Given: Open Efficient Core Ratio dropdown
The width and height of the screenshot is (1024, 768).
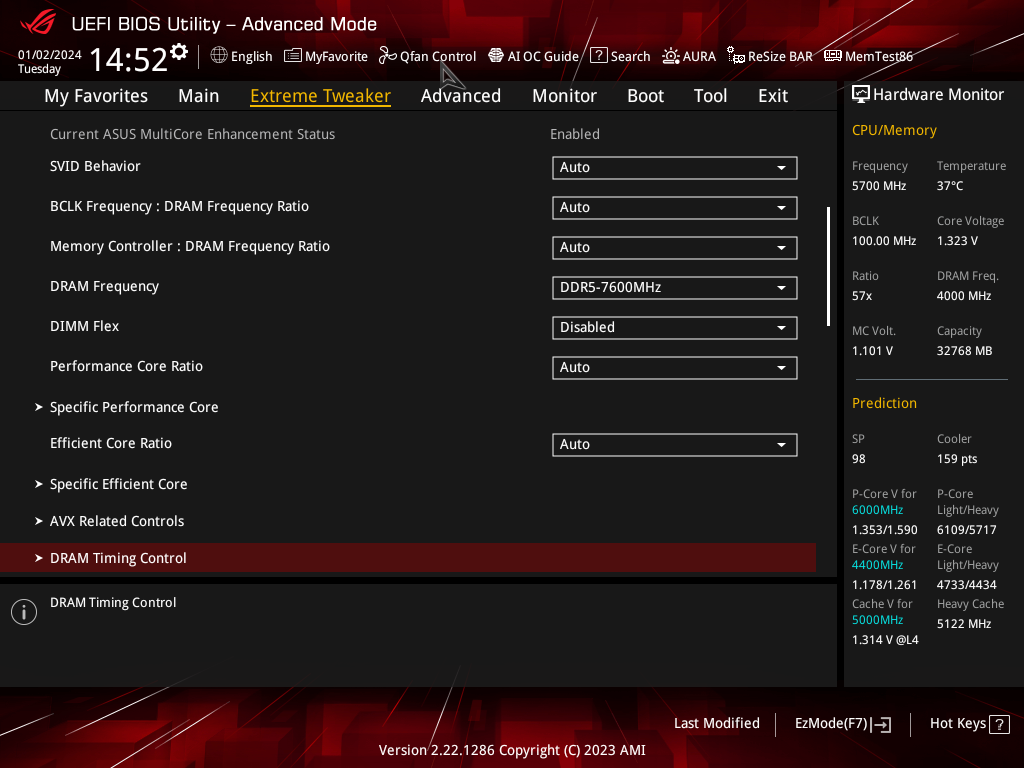Looking at the screenshot, I should tap(675, 444).
